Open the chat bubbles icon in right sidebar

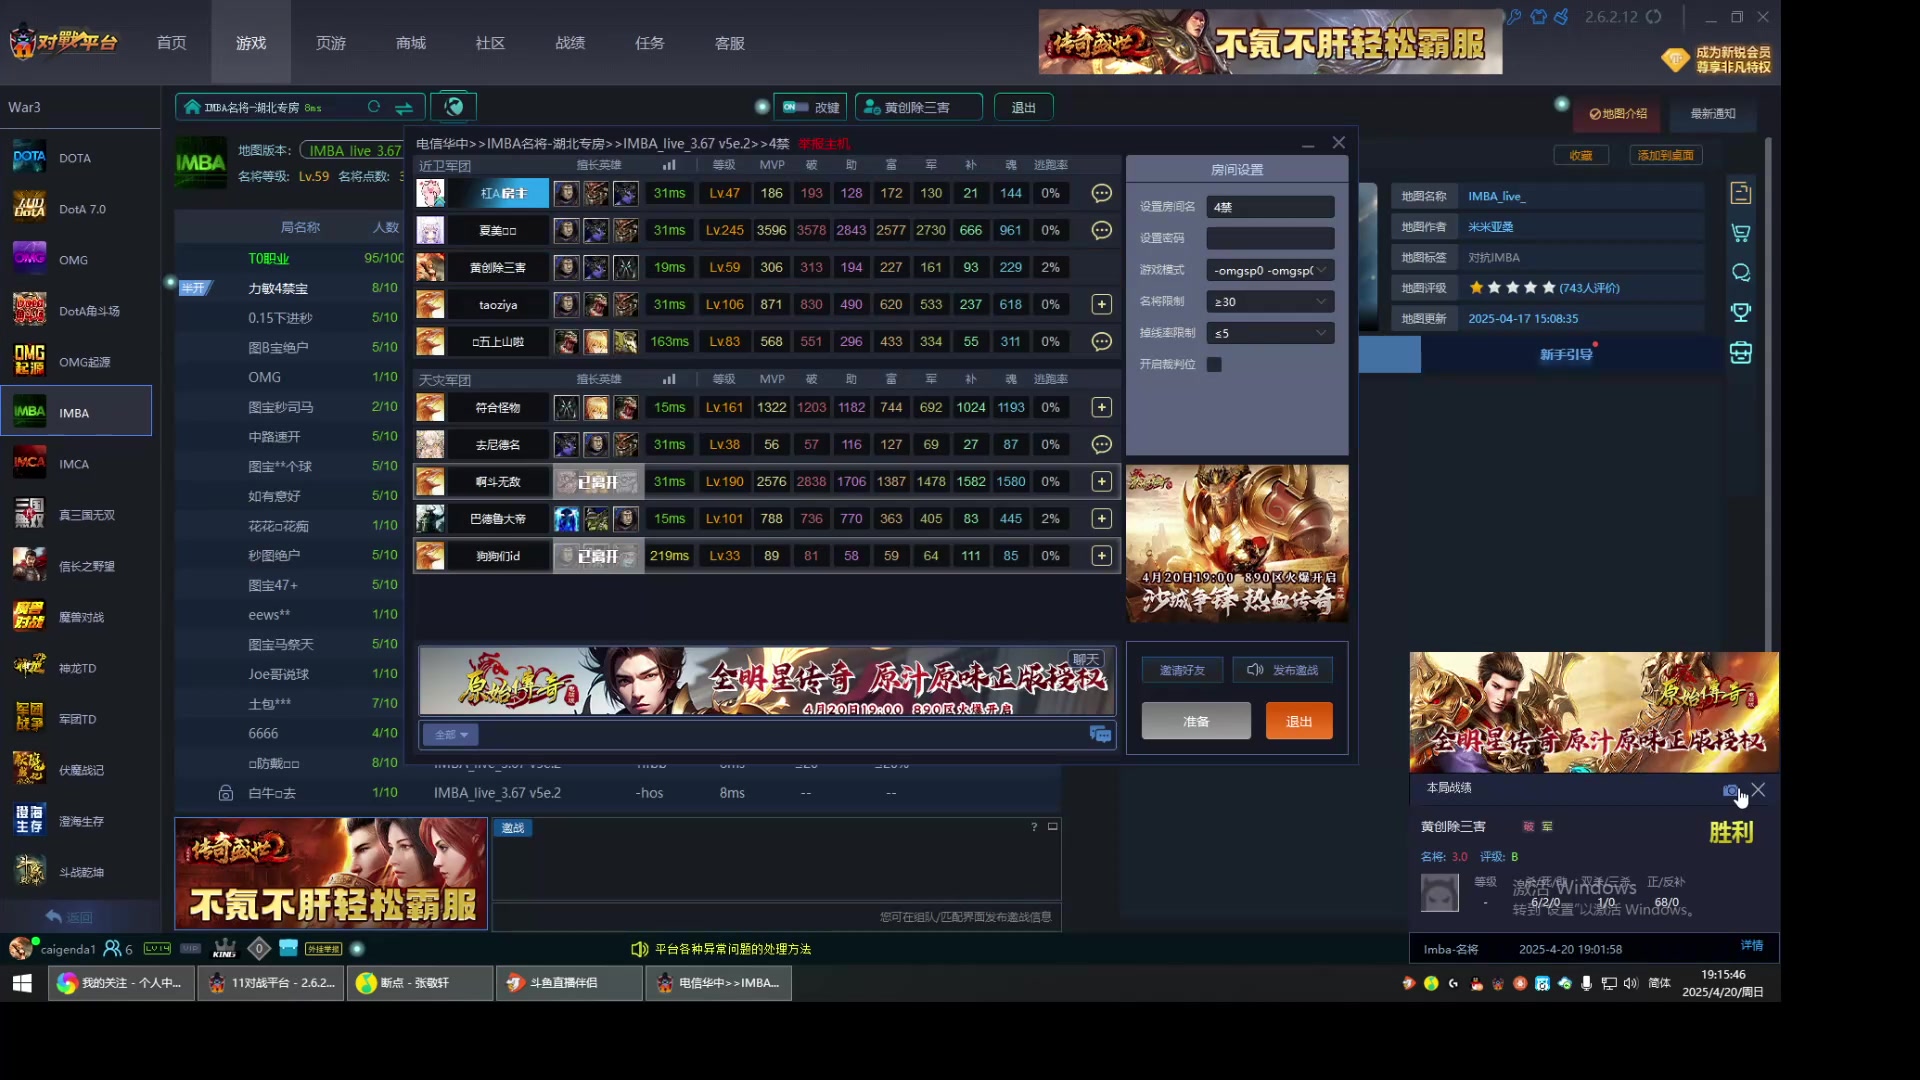(x=1741, y=273)
